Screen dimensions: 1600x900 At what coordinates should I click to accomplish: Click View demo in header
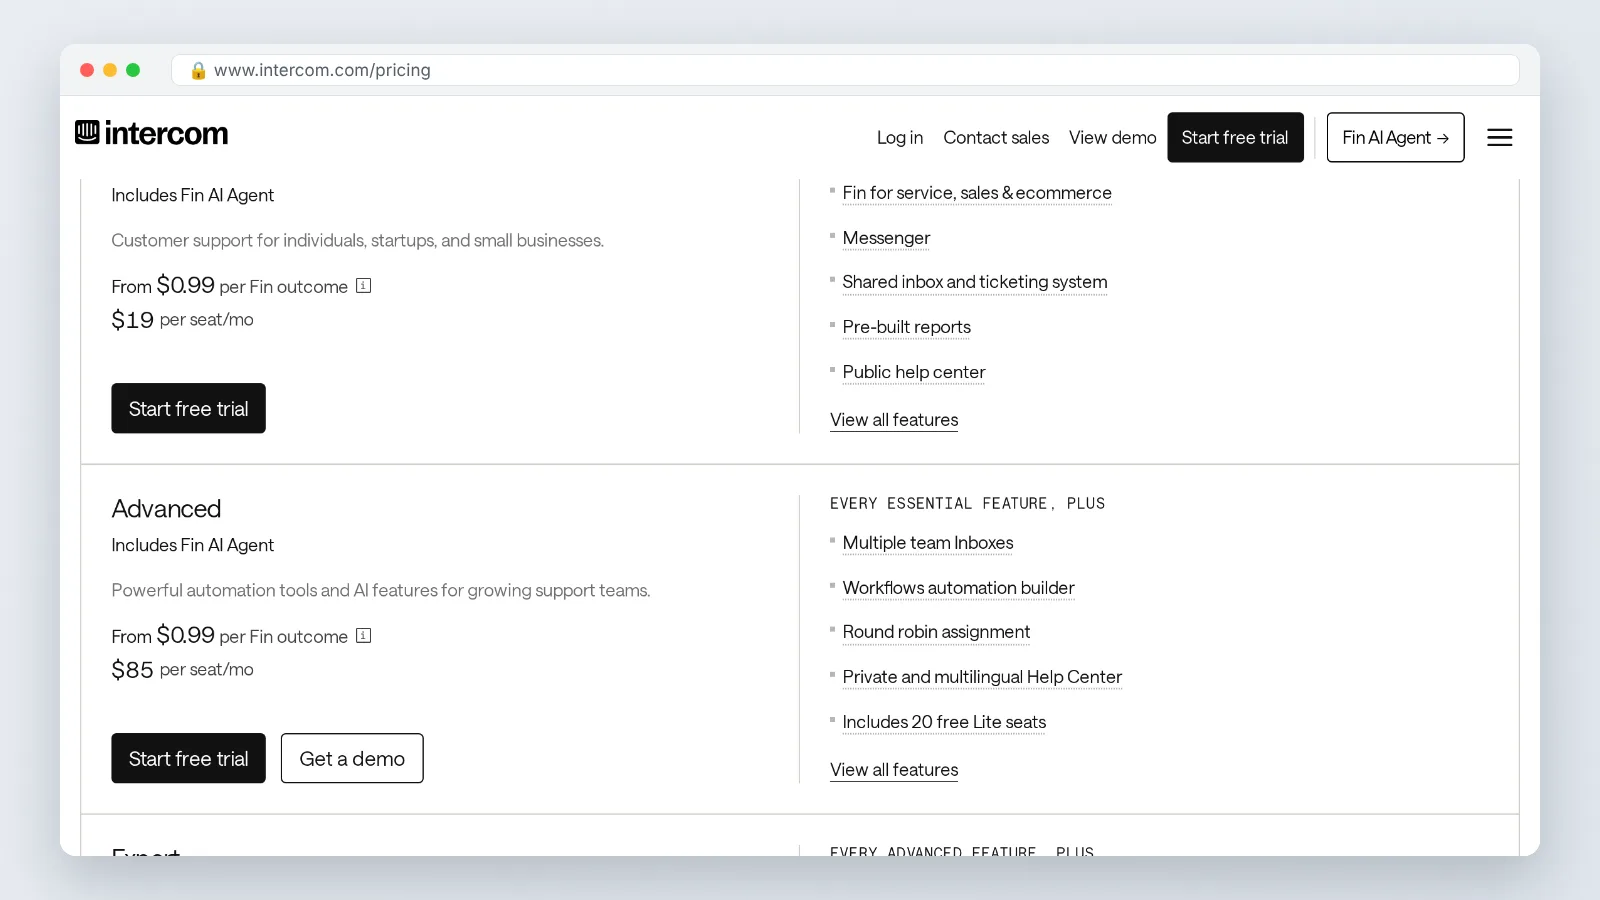1112,138
